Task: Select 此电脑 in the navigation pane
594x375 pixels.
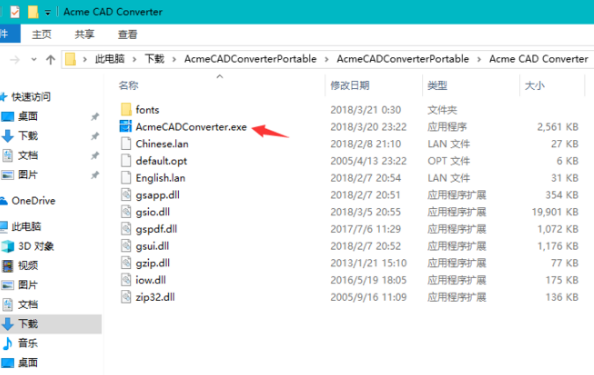Action: pyautogui.click(x=26, y=227)
